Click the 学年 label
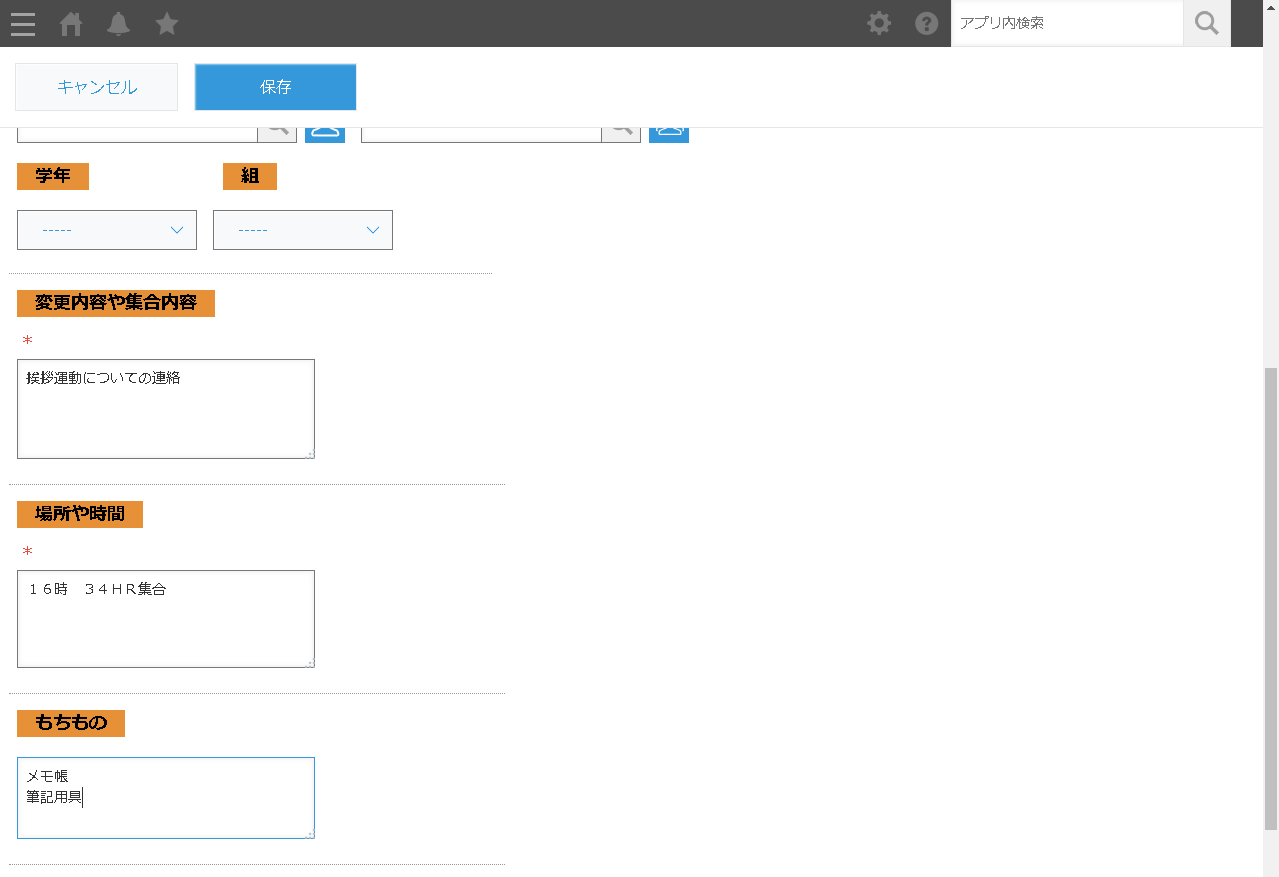 (x=53, y=176)
